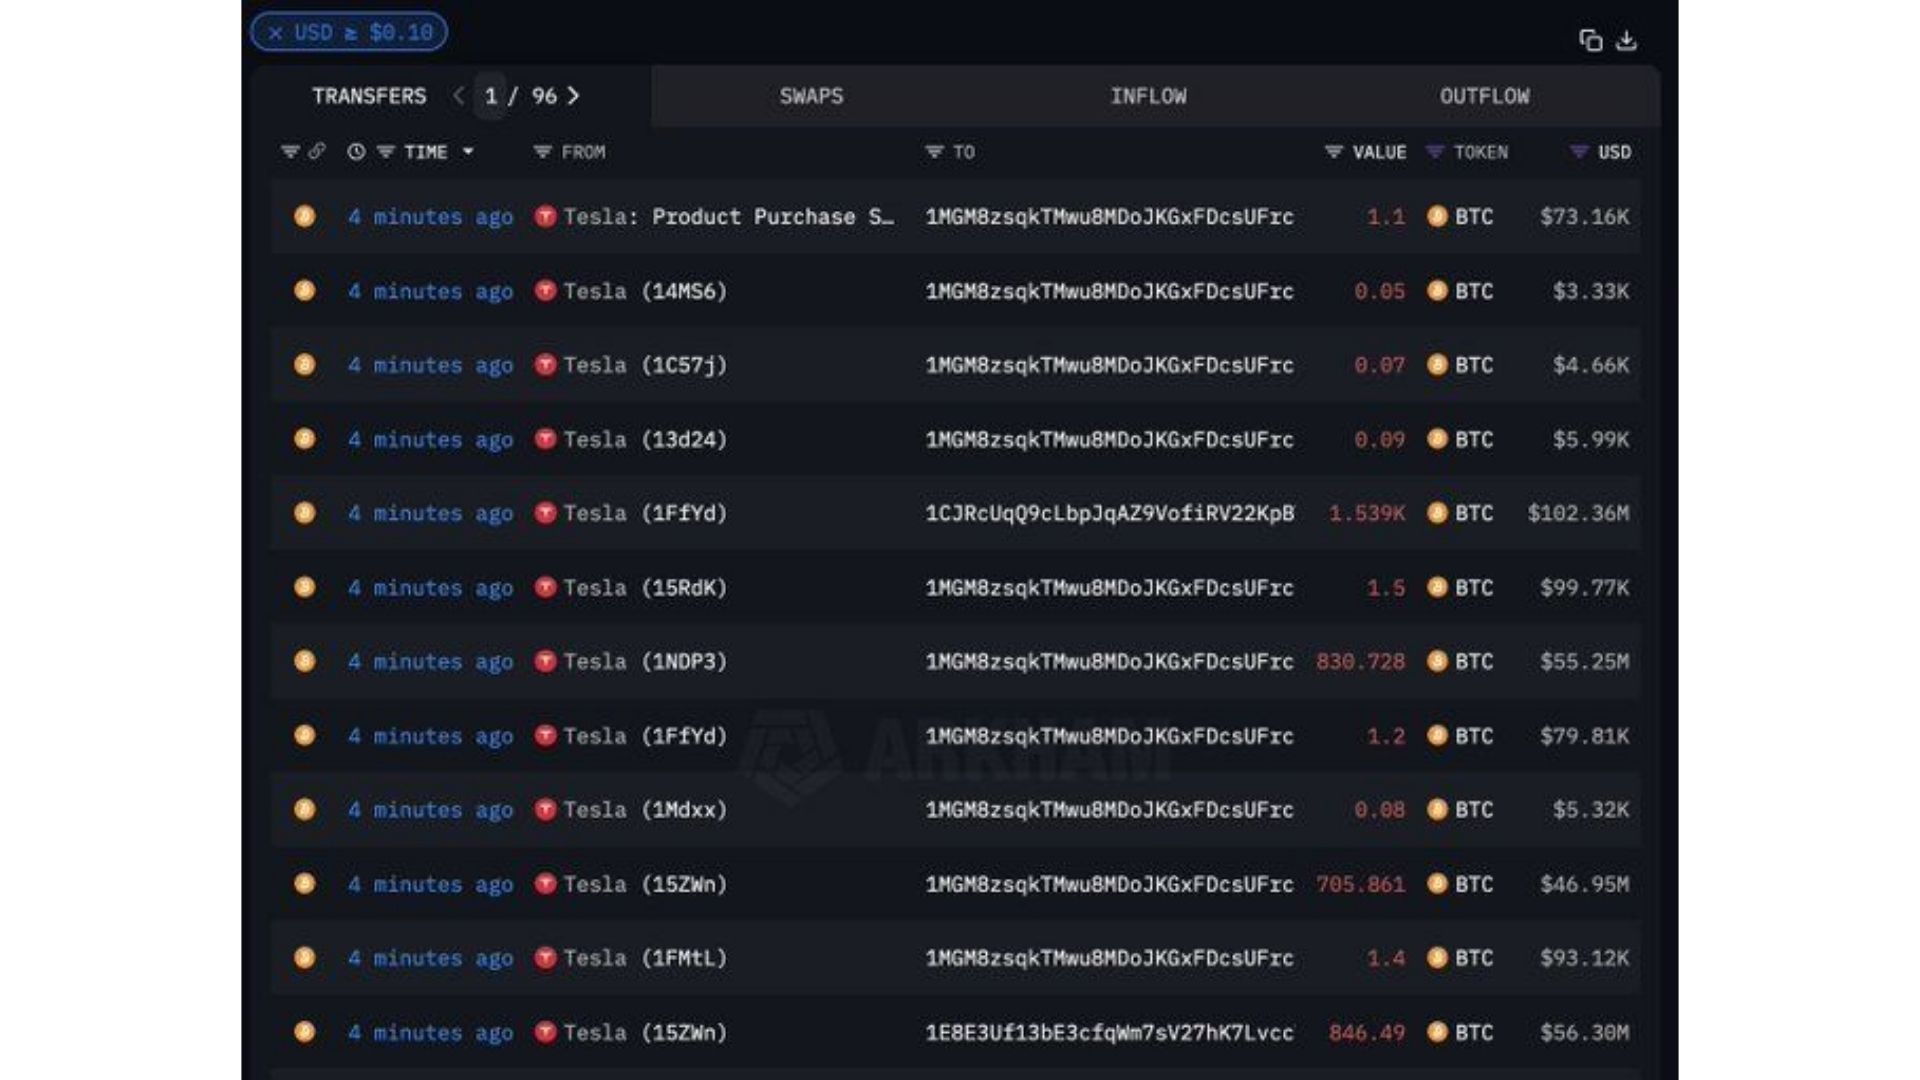Click the previous page chevron before 1 / 96
Image resolution: width=1920 pixels, height=1080 pixels.
[x=458, y=96]
